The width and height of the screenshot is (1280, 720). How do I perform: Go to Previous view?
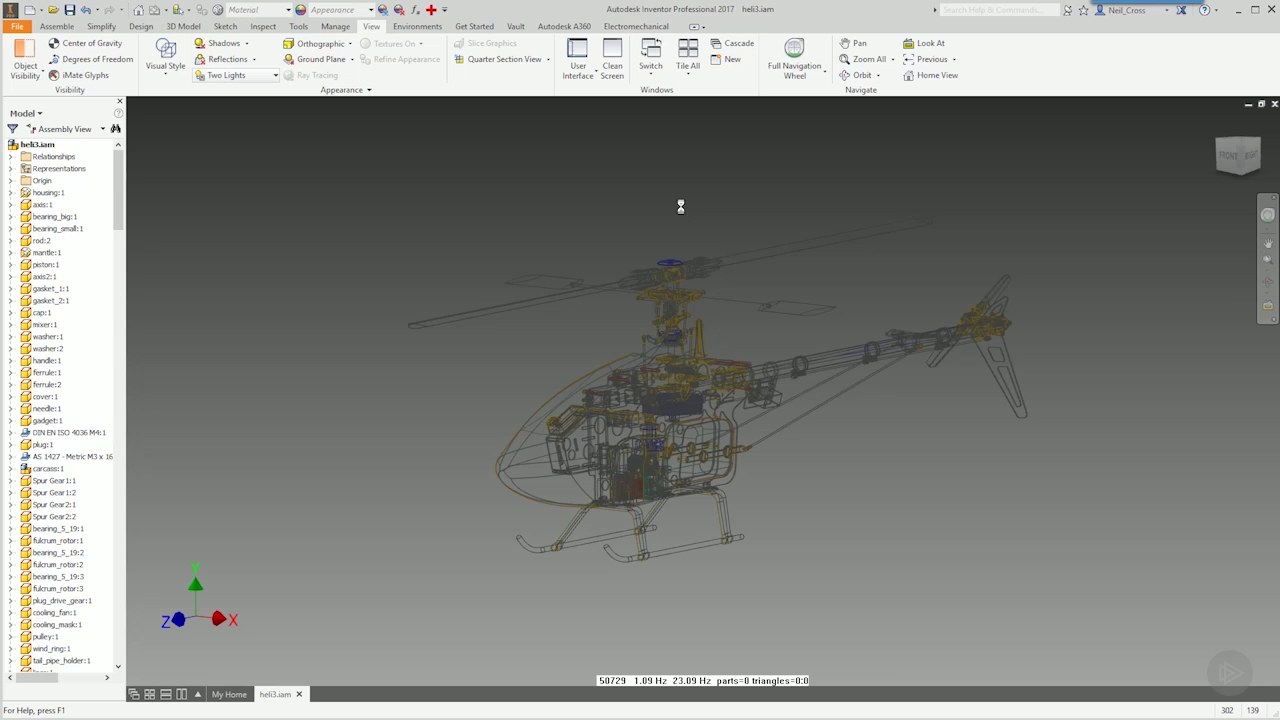[925, 59]
